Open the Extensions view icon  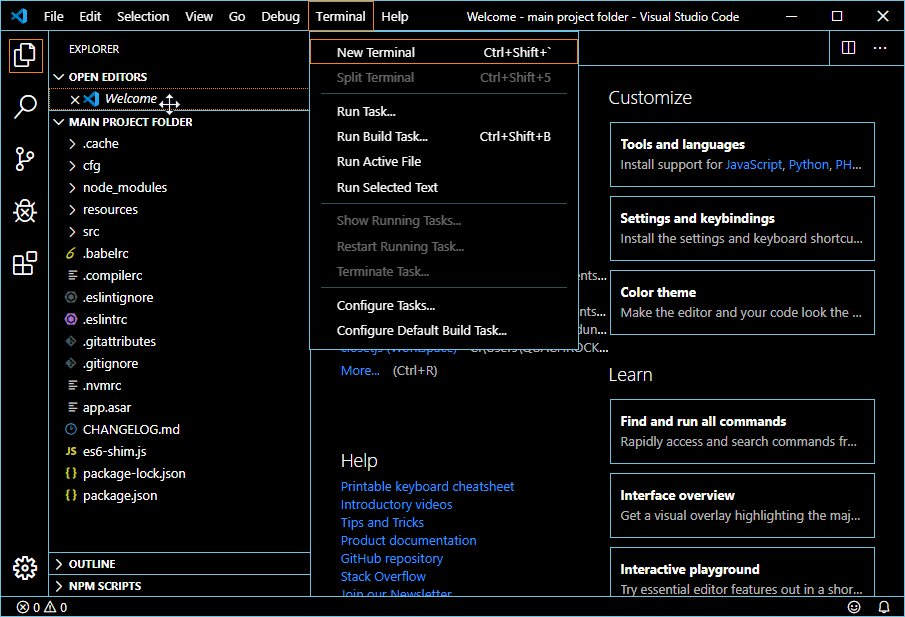(x=25, y=263)
